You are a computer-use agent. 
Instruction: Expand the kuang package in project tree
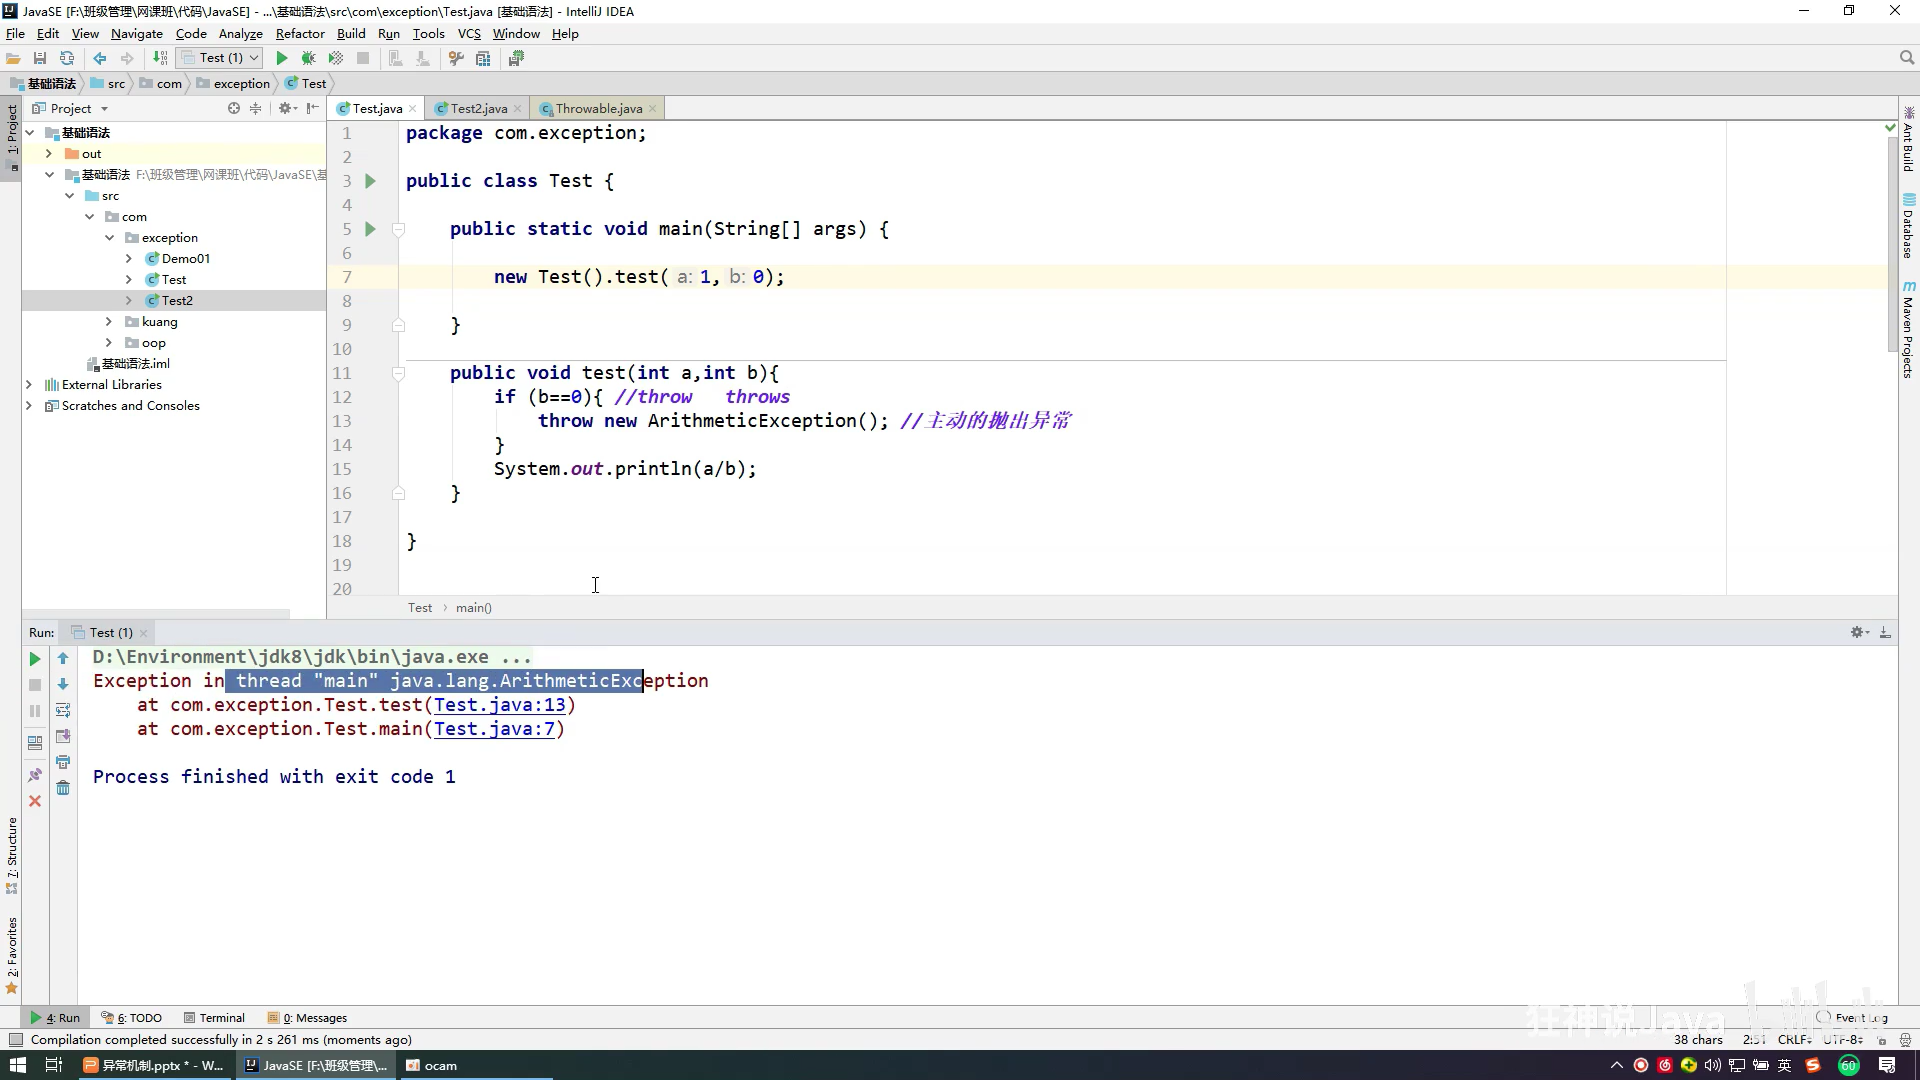(109, 322)
